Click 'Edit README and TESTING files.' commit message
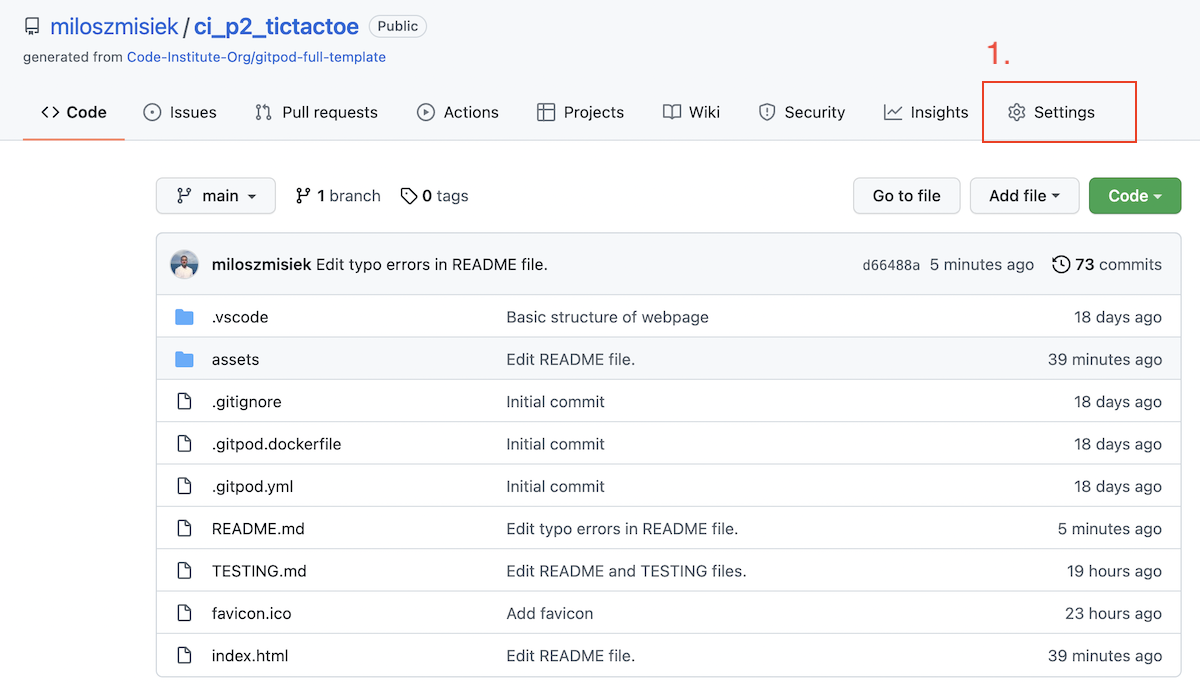 [626, 571]
